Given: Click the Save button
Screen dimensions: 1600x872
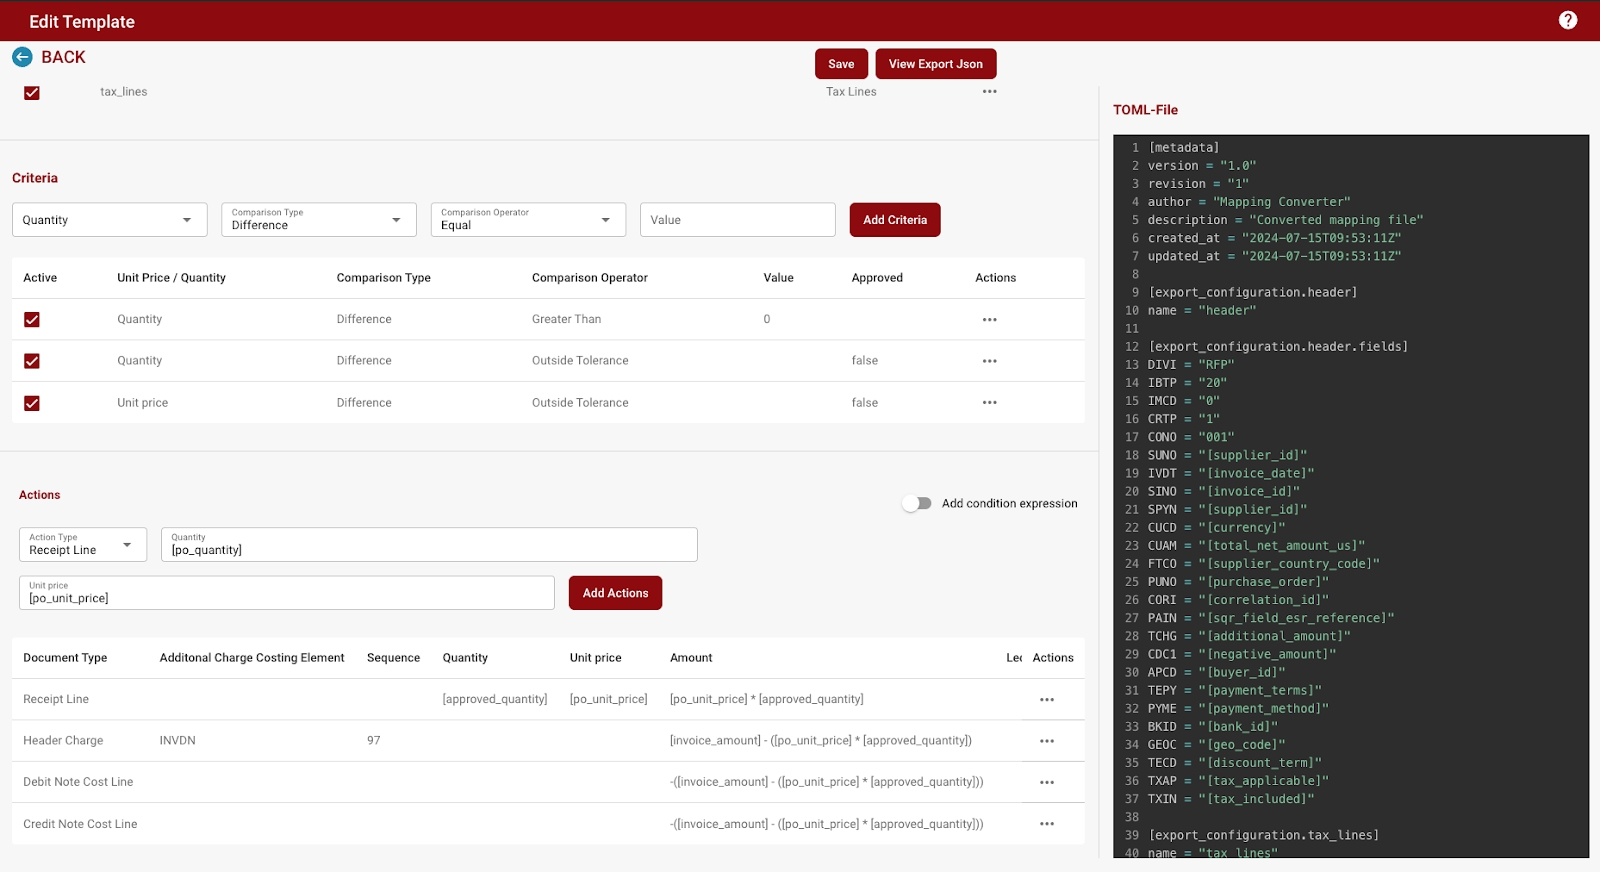Looking at the screenshot, I should 841,64.
